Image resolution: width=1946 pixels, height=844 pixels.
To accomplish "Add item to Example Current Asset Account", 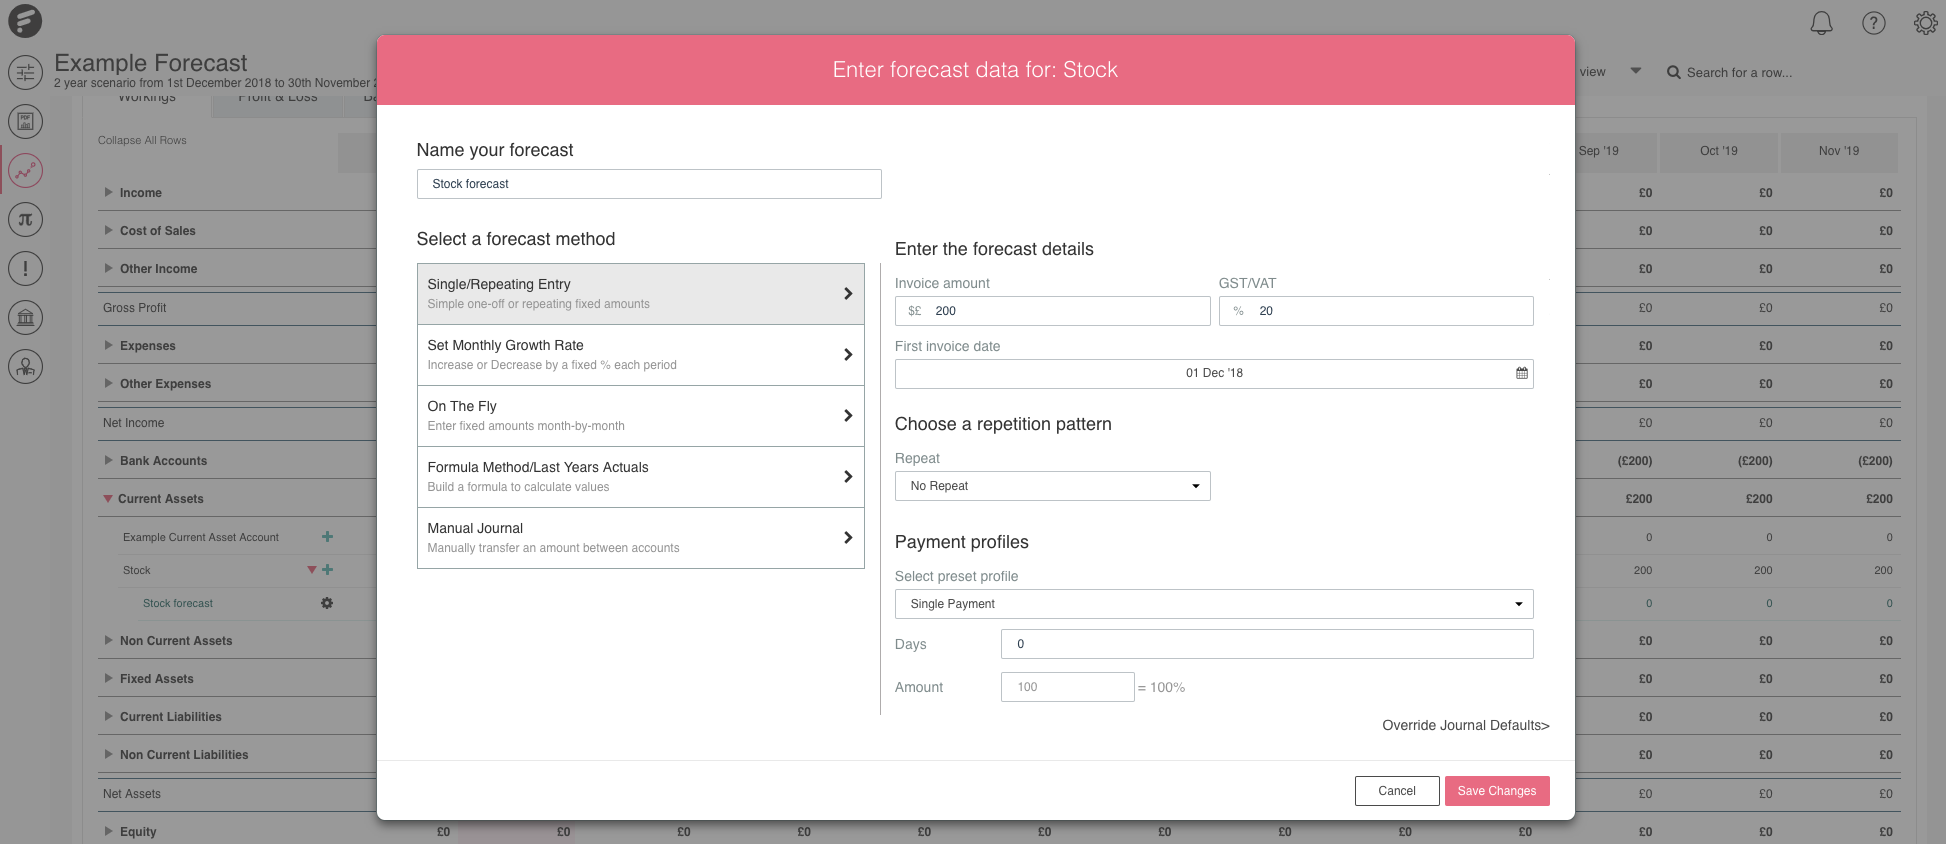I will (x=327, y=537).
